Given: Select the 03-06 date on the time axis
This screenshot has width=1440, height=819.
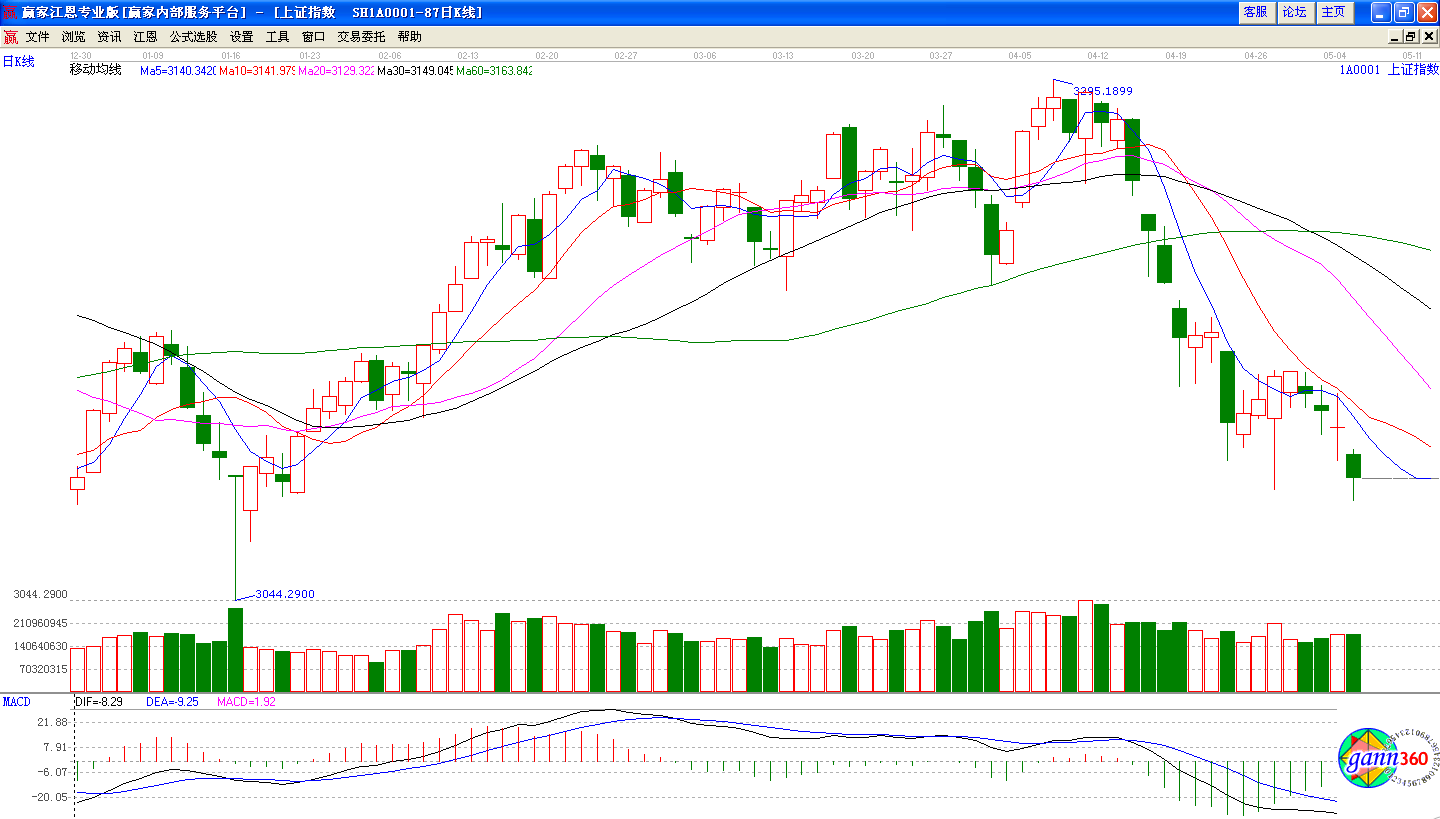Looking at the screenshot, I should point(705,56).
